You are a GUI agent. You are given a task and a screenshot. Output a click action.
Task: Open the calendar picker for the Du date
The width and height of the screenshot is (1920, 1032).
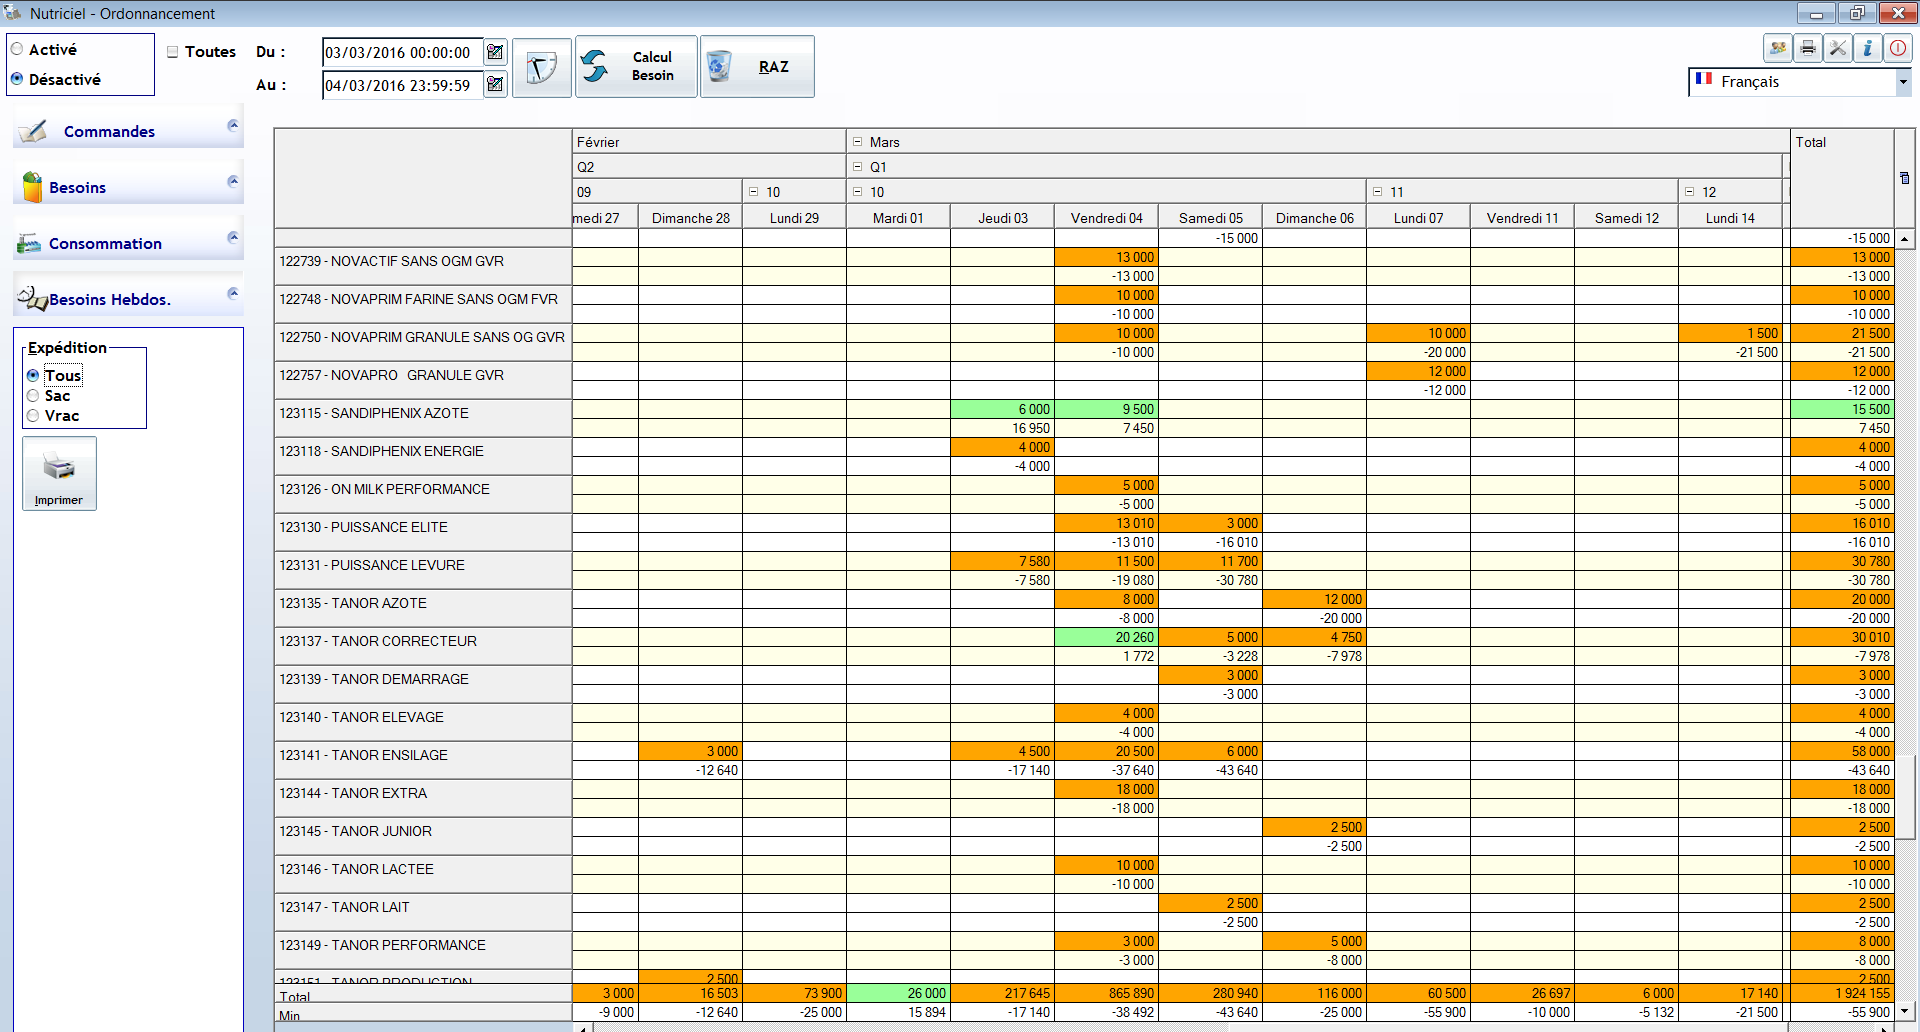(x=495, y=52)
